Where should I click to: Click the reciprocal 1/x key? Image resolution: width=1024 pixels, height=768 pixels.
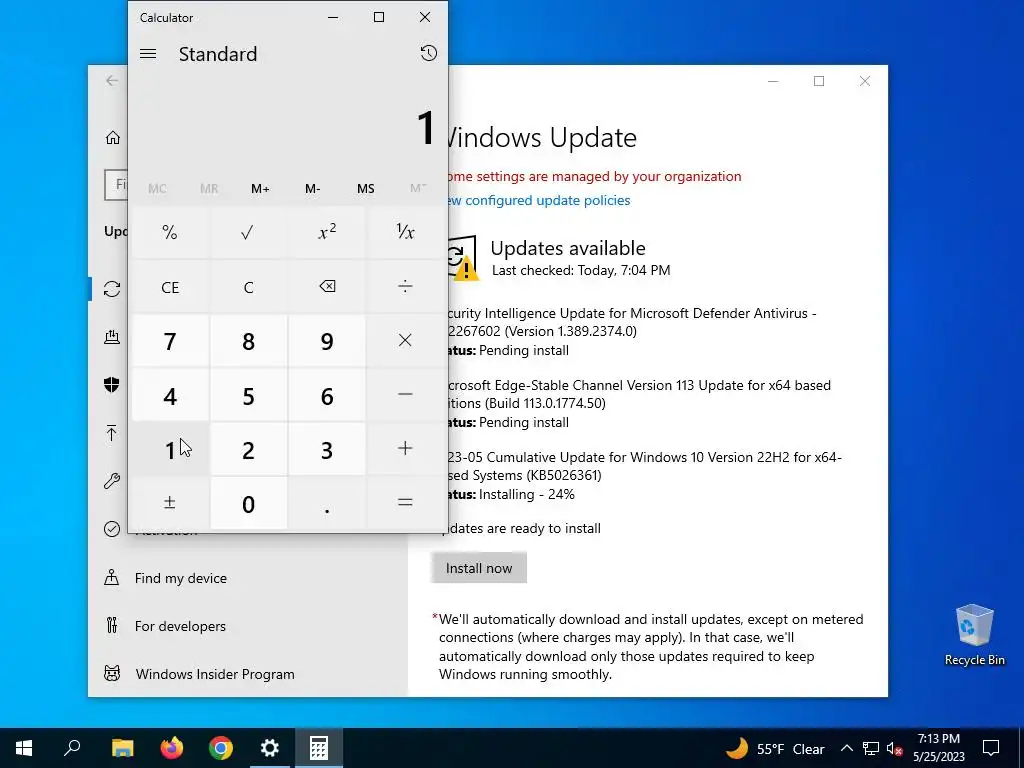(x=405, y=232)
